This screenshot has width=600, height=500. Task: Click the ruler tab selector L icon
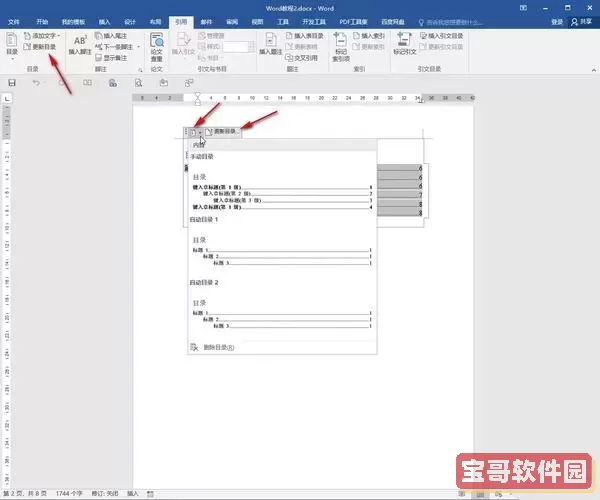pos(7,99)
